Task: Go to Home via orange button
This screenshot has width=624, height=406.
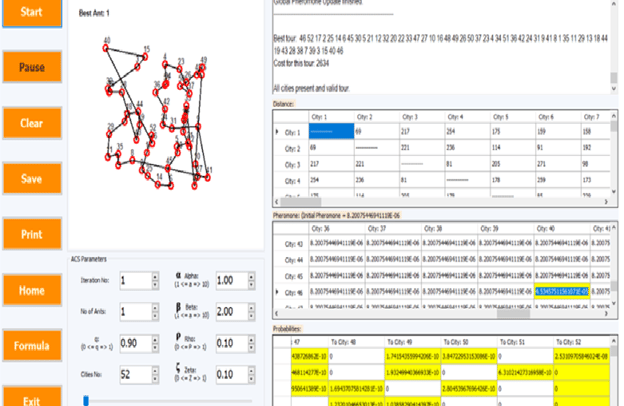Action: coord(32,290)
